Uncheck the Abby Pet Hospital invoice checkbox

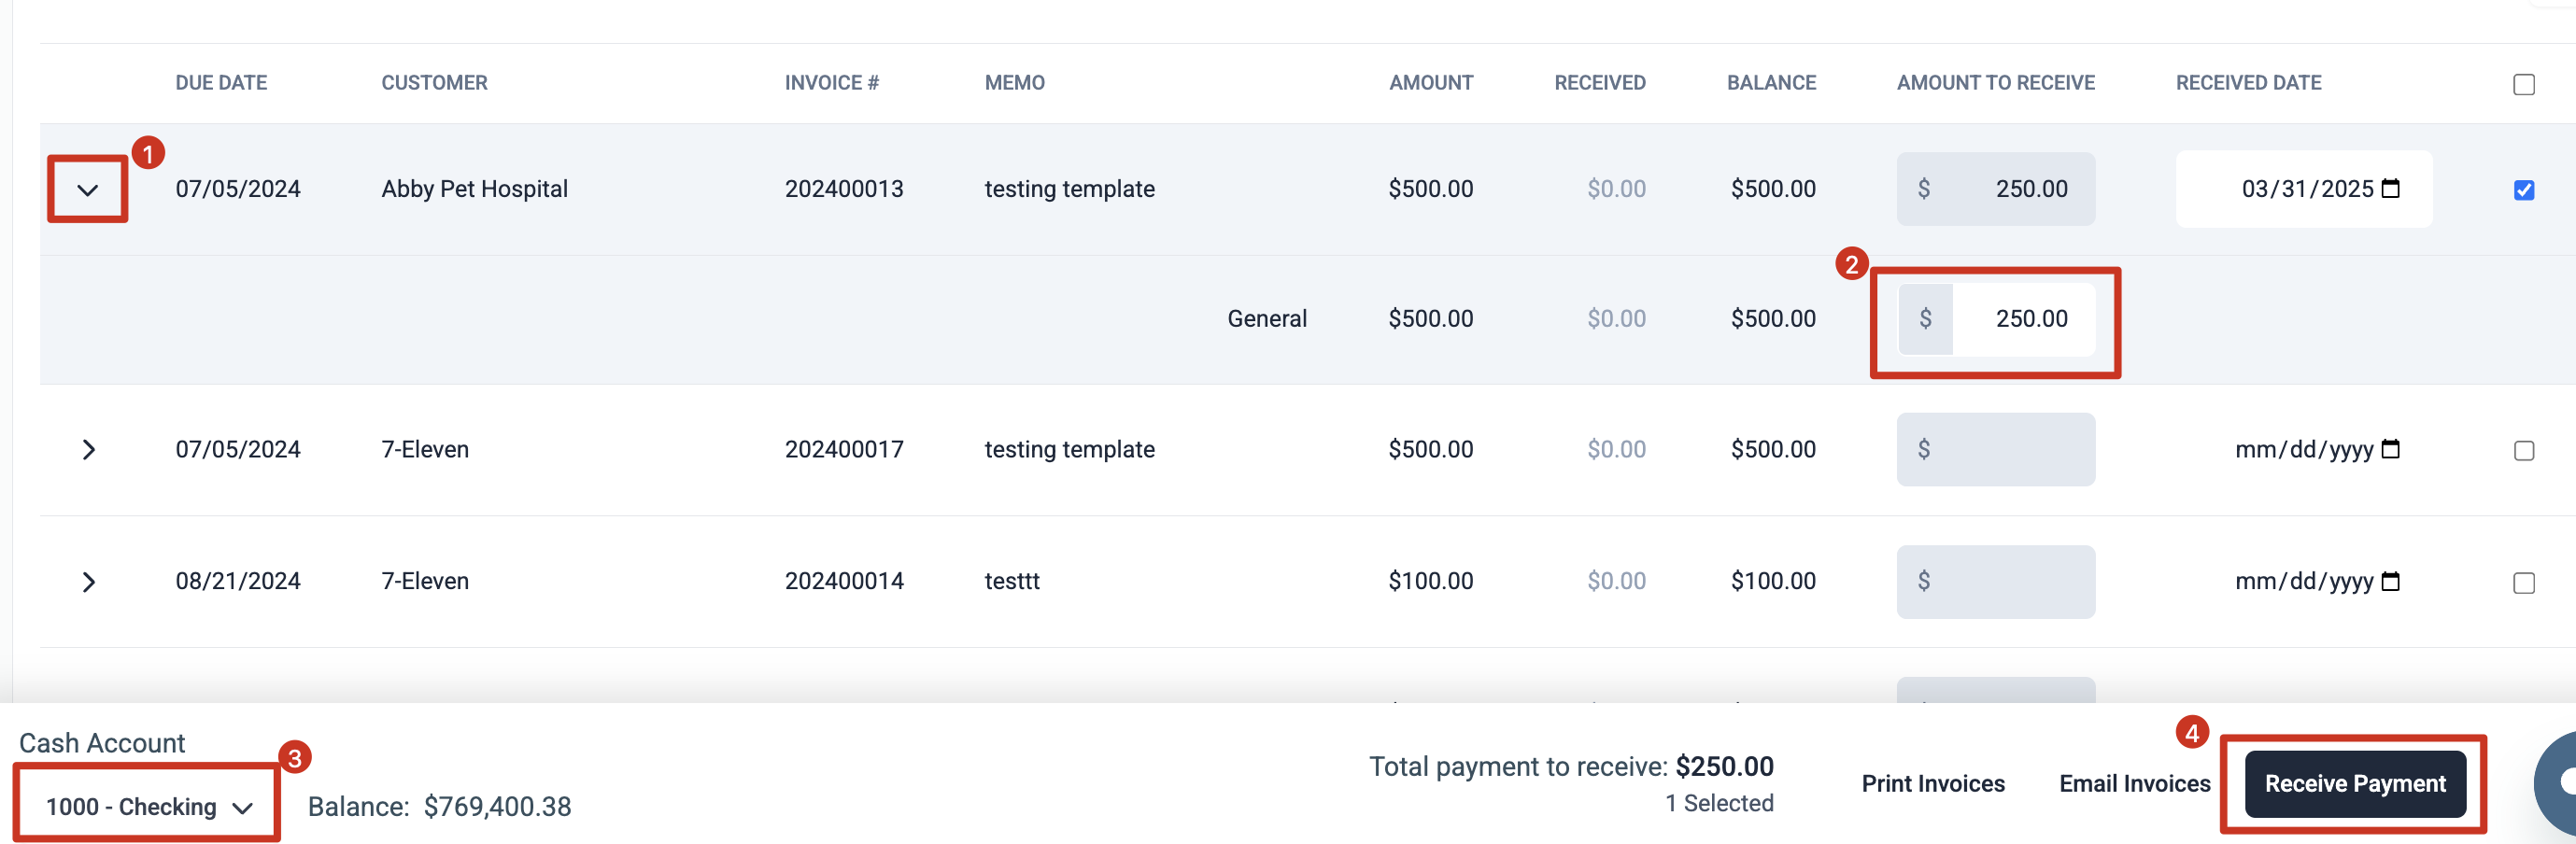(x=2523, y=190)
